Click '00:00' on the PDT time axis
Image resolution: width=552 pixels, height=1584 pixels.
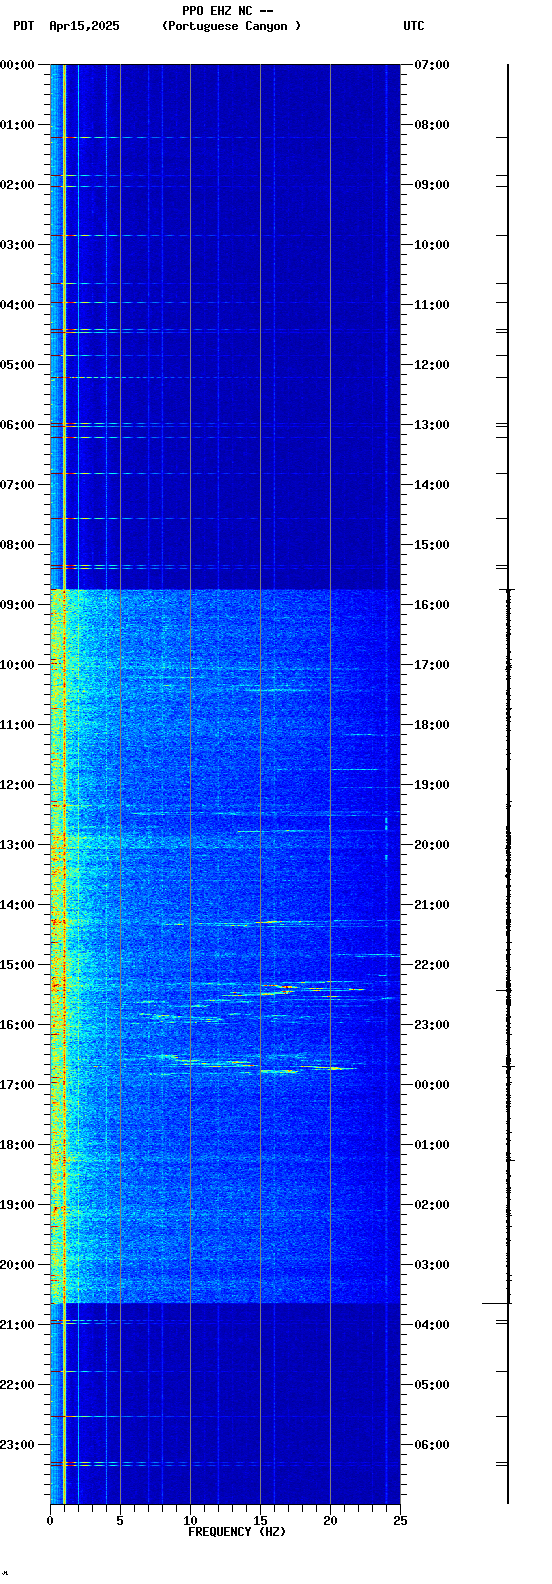(17, 65)
